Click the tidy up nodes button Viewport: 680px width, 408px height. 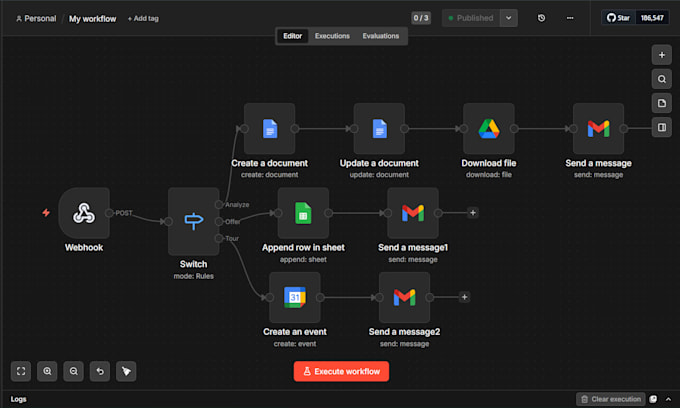coord(126,371)
